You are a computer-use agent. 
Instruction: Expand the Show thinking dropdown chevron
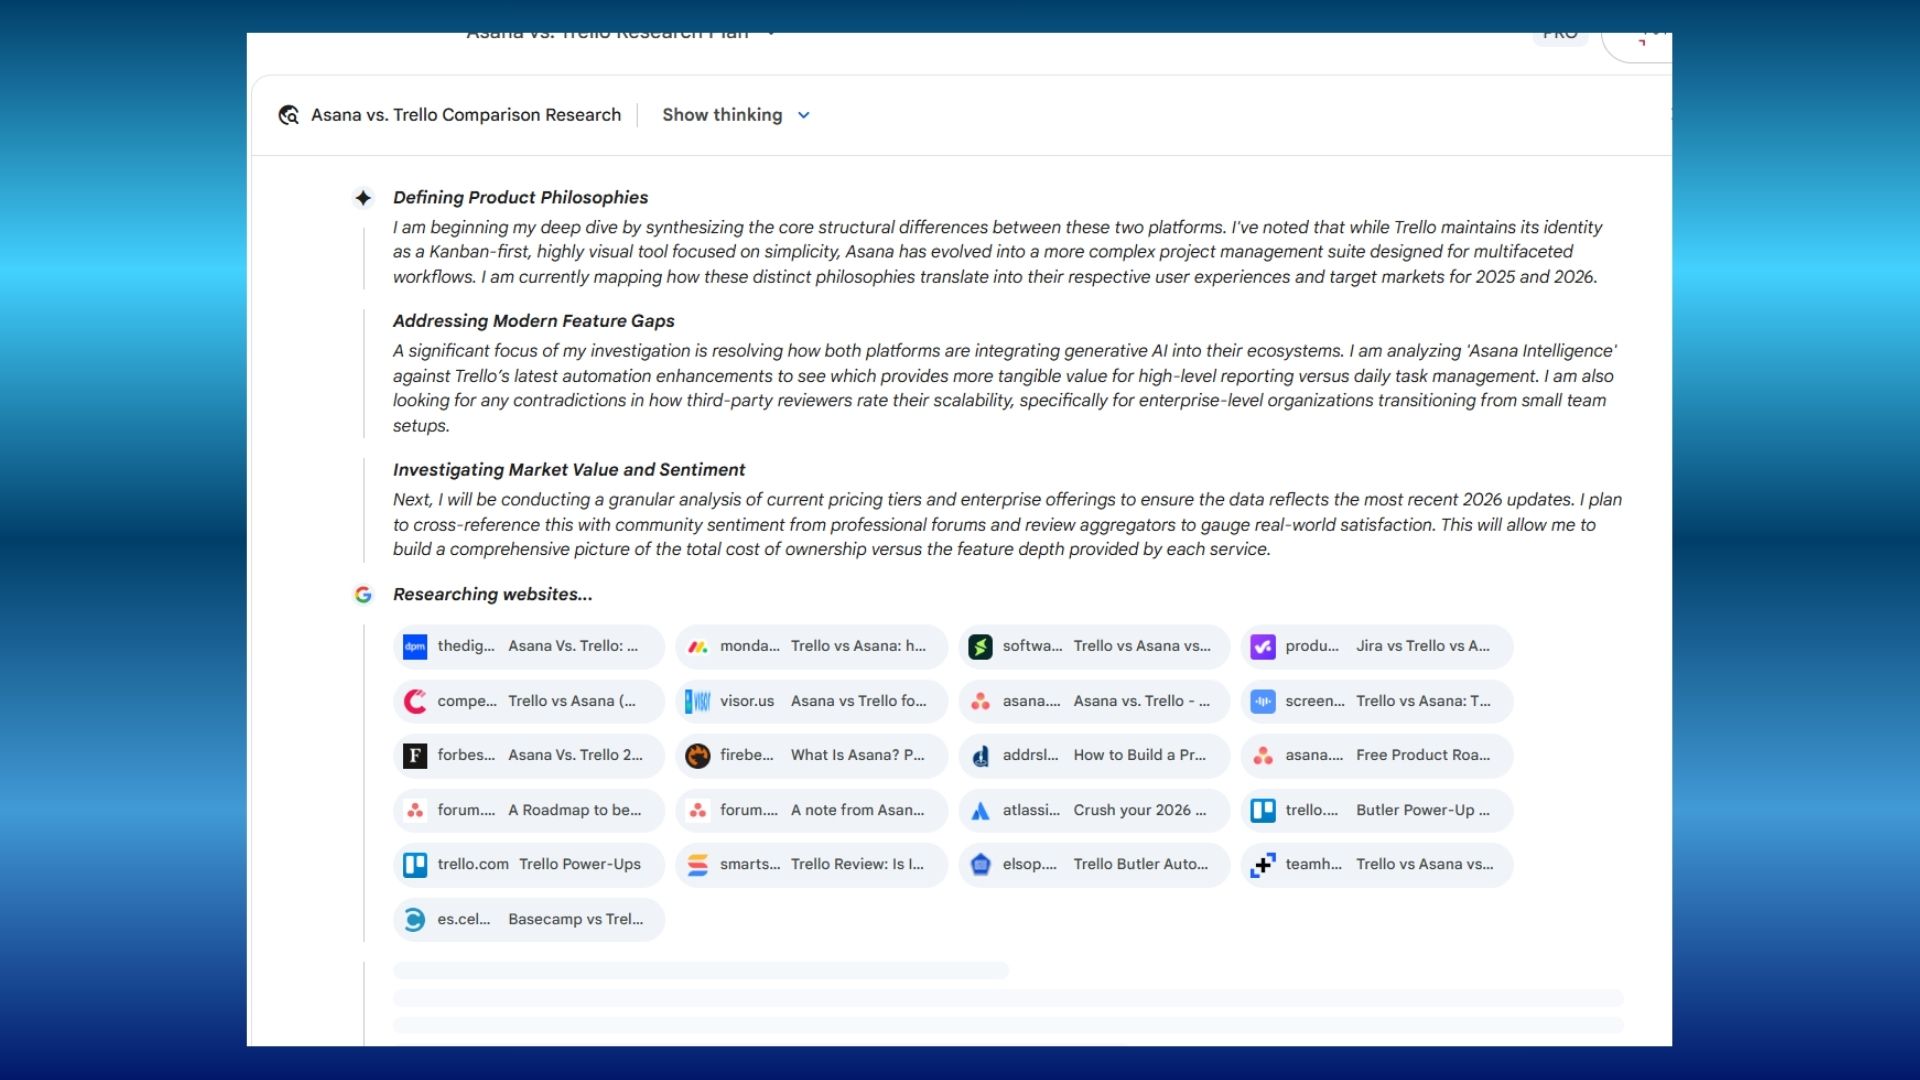[x=803, y=115]
